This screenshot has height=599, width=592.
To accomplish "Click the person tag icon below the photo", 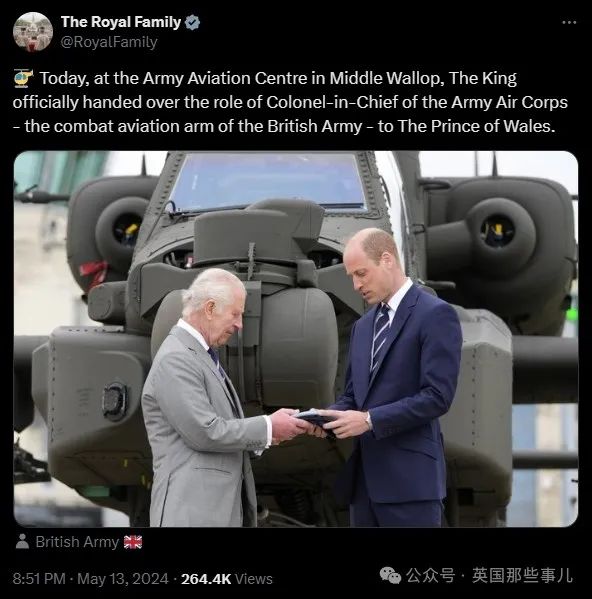I will pos(23,541).
